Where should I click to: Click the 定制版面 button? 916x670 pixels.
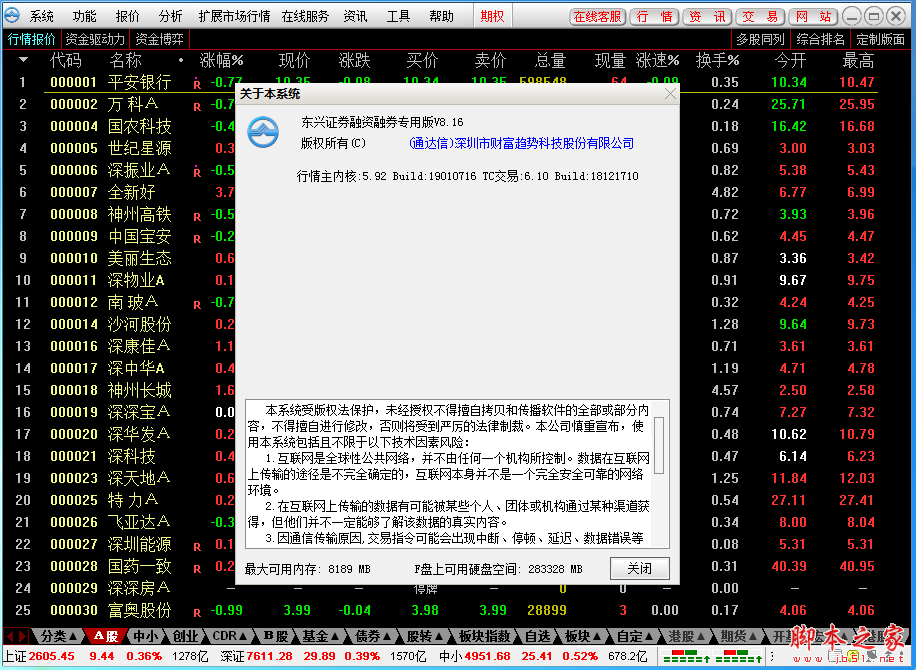click(880, 39)
